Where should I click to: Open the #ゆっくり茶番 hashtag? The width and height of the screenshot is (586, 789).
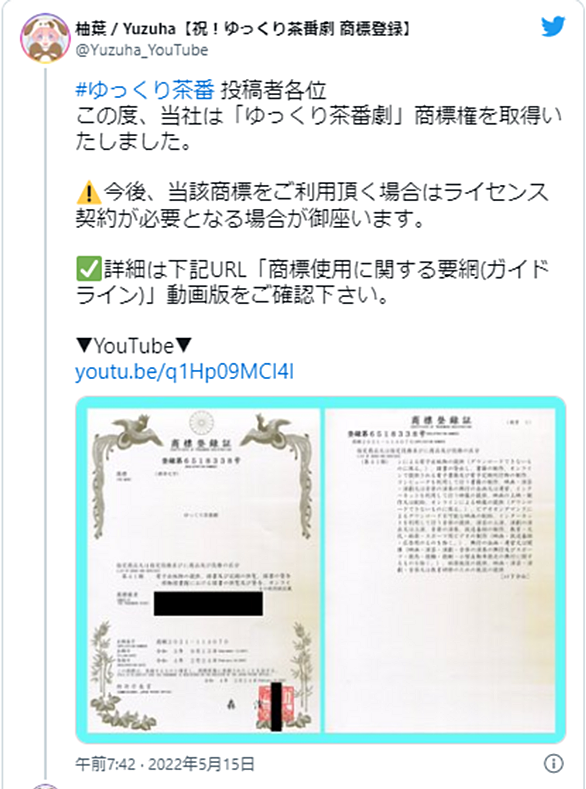pyautogui.click(x=145, y=90)
